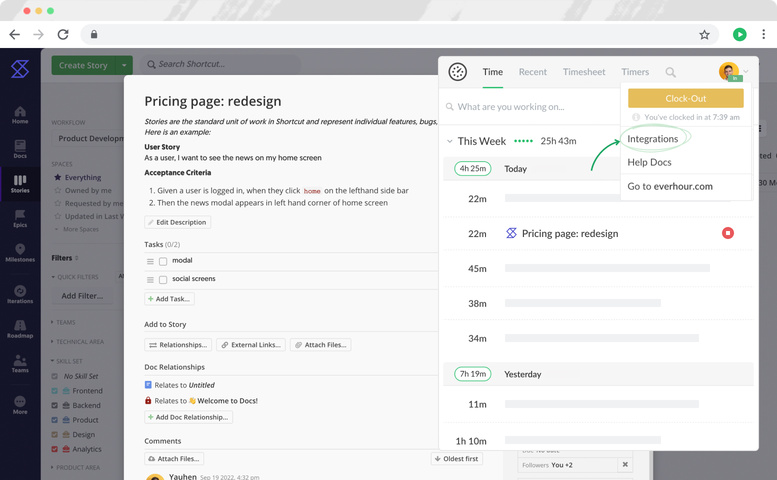
Task: Open the browser three-dot menu
Action: tap(763, 35)
